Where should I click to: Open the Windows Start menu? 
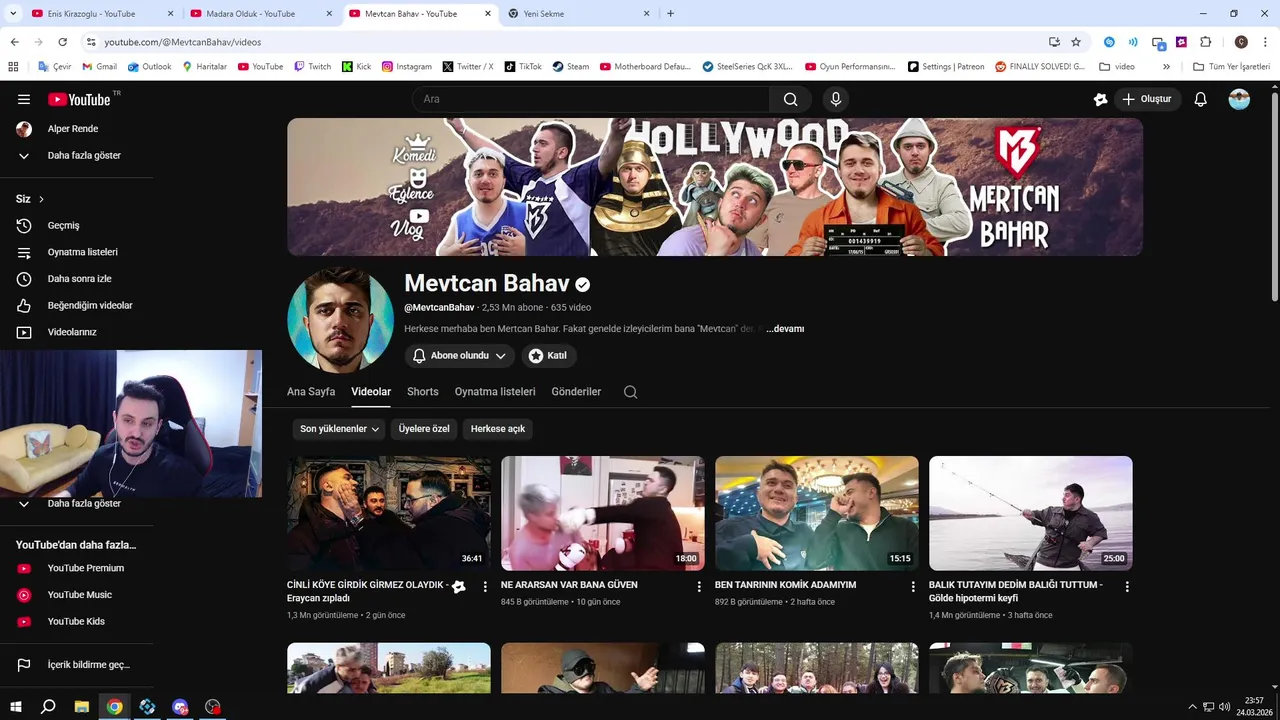[x=15, y=707]
